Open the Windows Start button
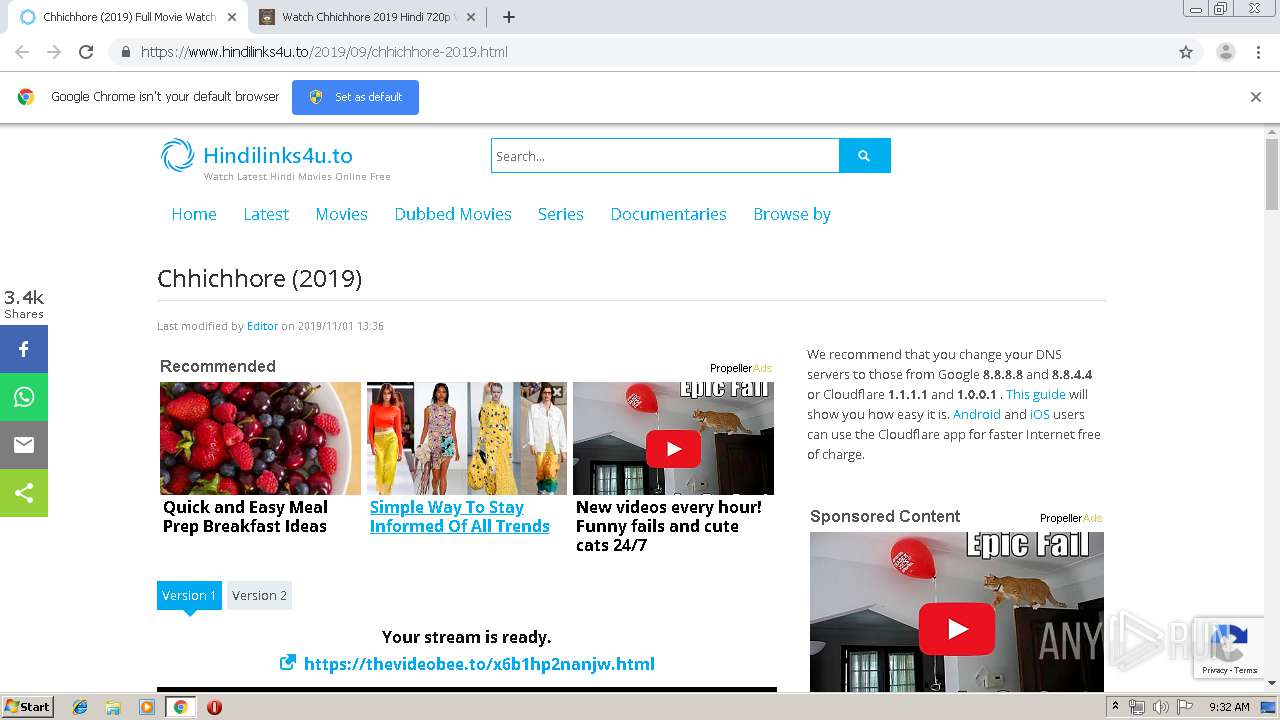The width and height of the screenshot is (1280, 720). pos(28,707)
